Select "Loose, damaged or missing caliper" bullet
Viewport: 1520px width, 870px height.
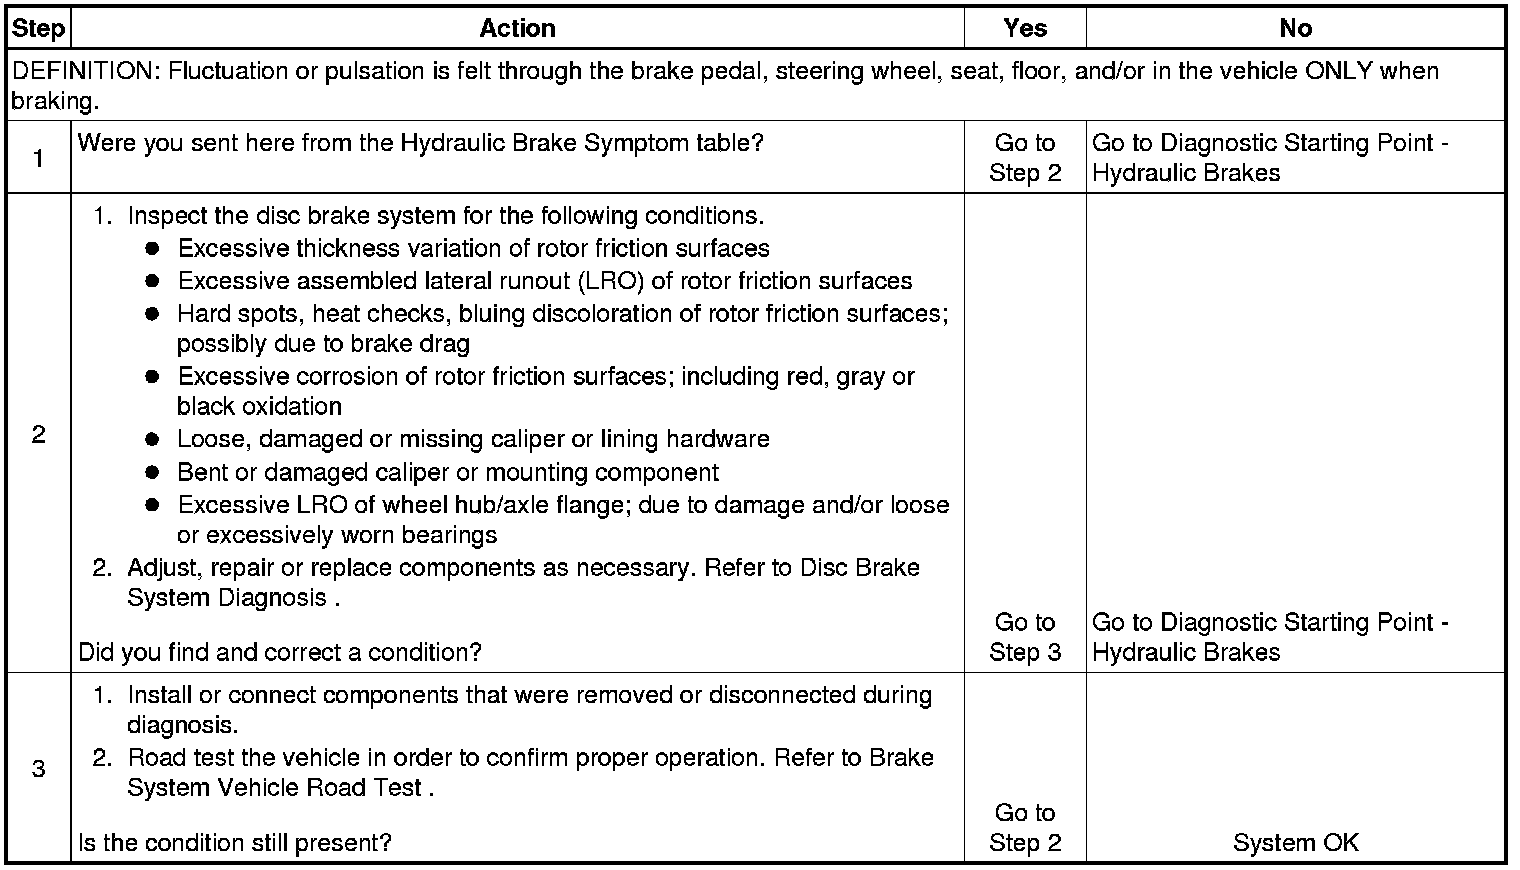(x=473, y=439)
